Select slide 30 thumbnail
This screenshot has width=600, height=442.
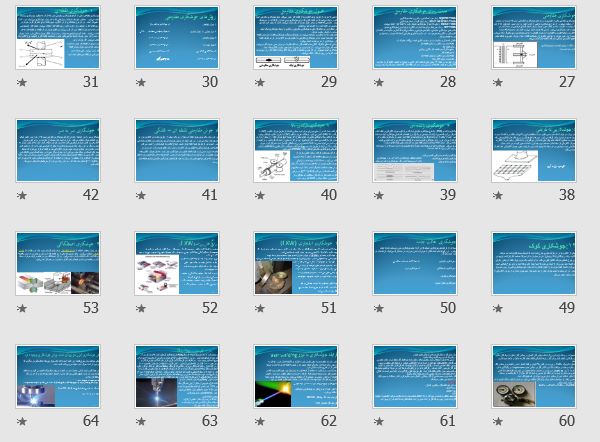pyautogui.click(x=177, y=37)
